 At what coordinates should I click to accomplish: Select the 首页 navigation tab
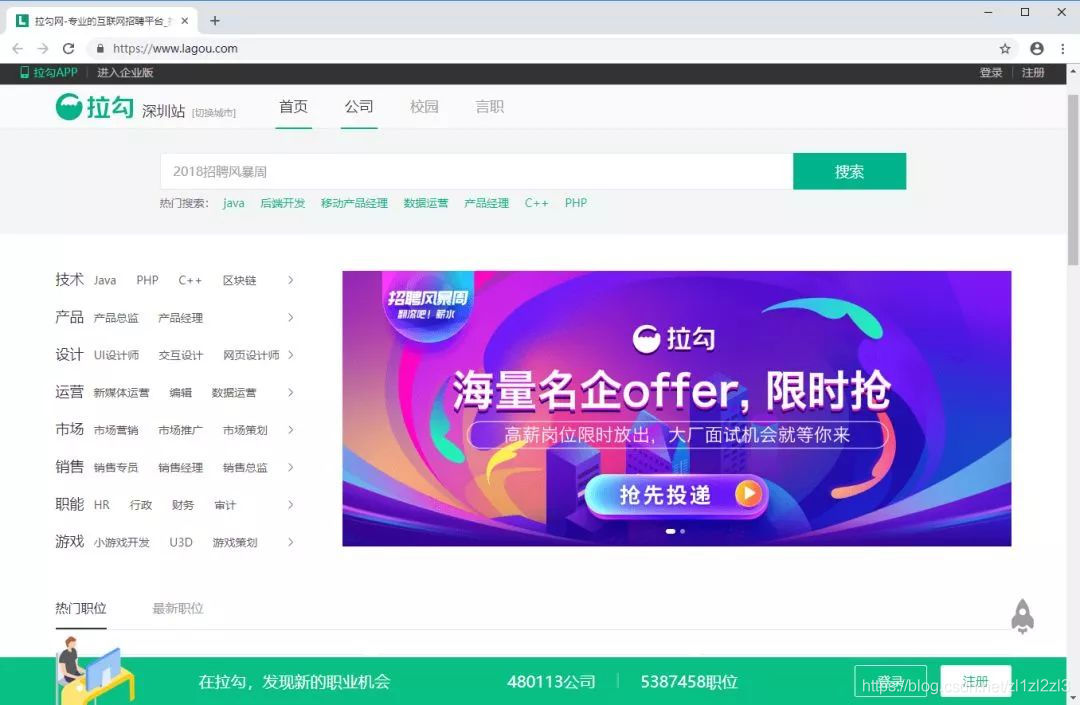point(293,107)
